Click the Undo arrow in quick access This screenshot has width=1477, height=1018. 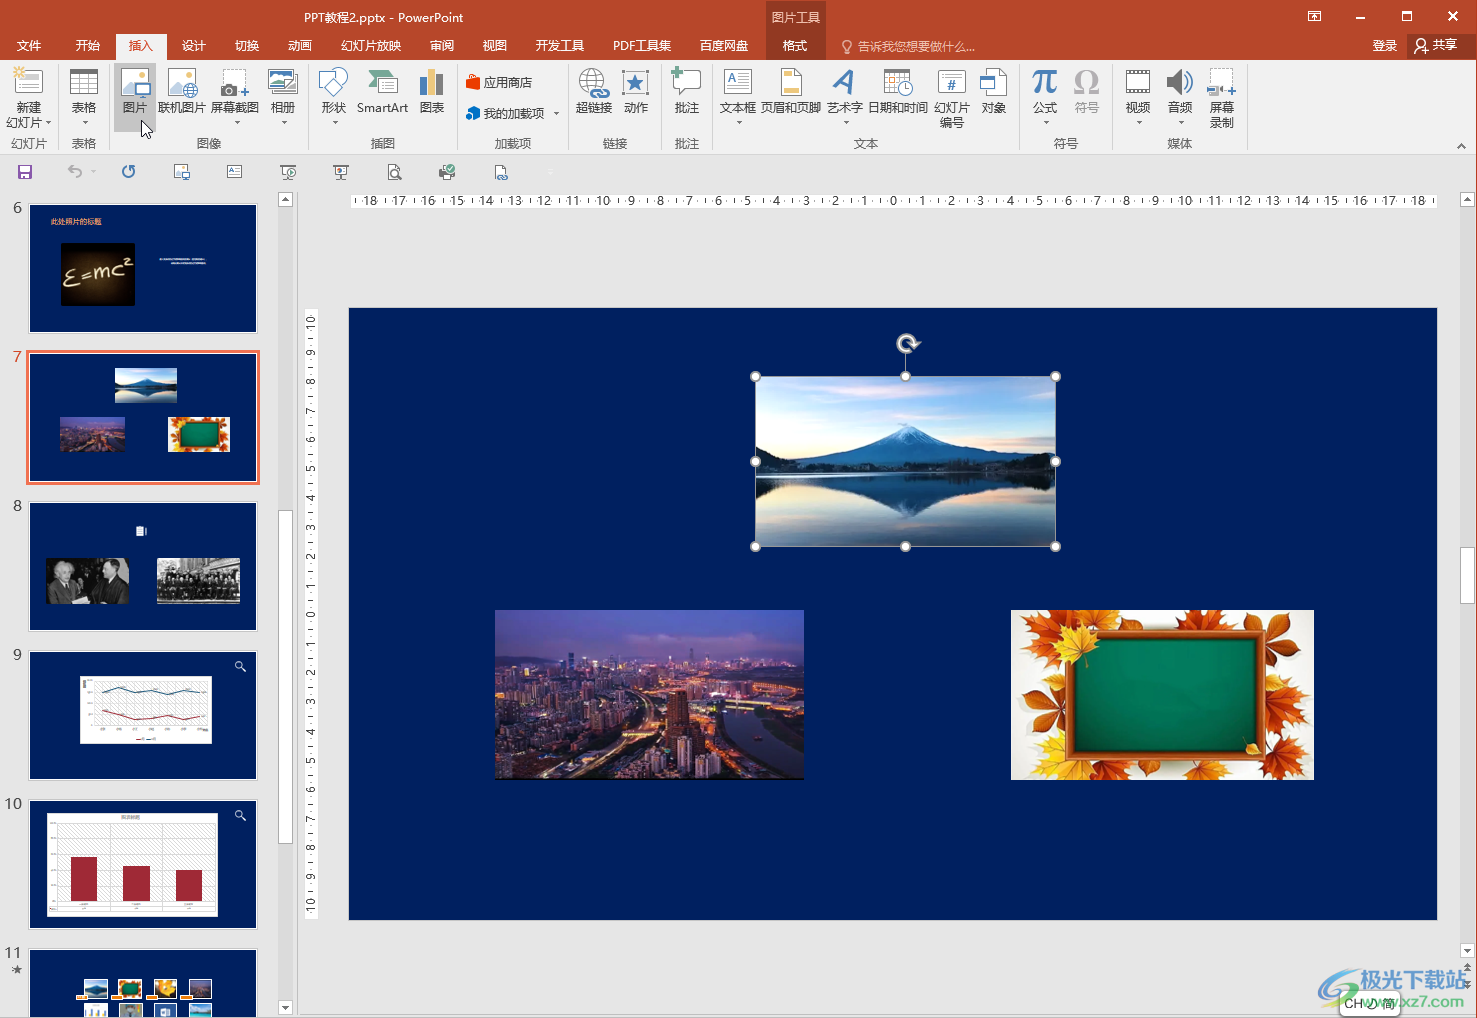75,172
